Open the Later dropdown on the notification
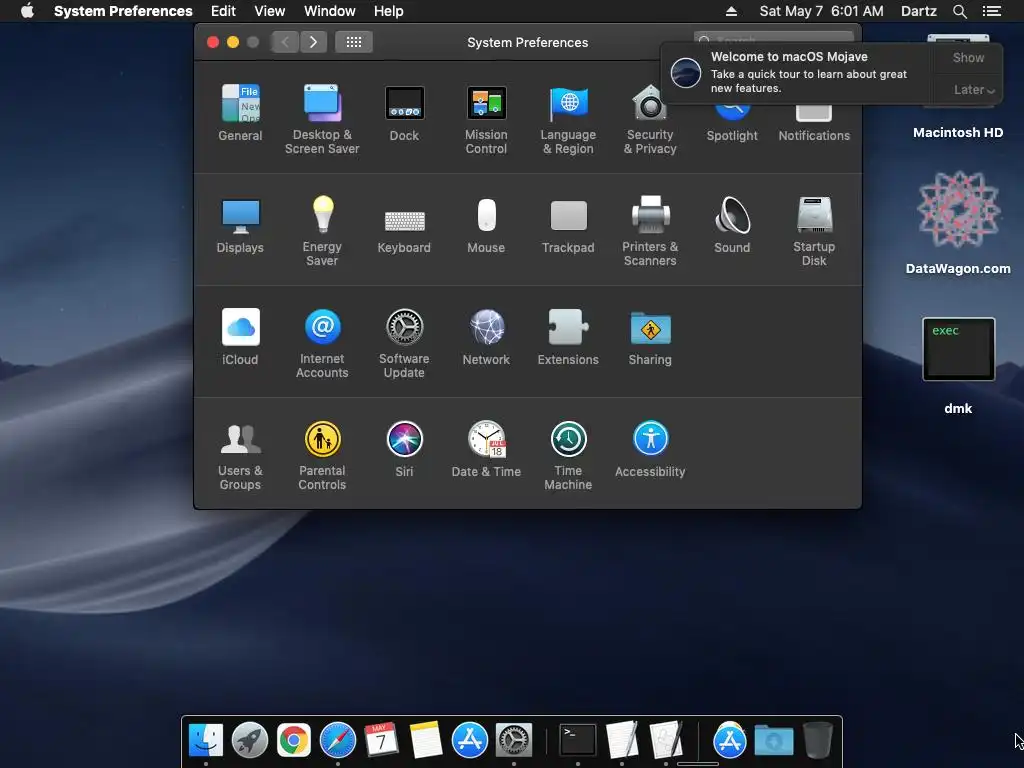The width and height of the screenshot is (1024, 768). point(973,90)
